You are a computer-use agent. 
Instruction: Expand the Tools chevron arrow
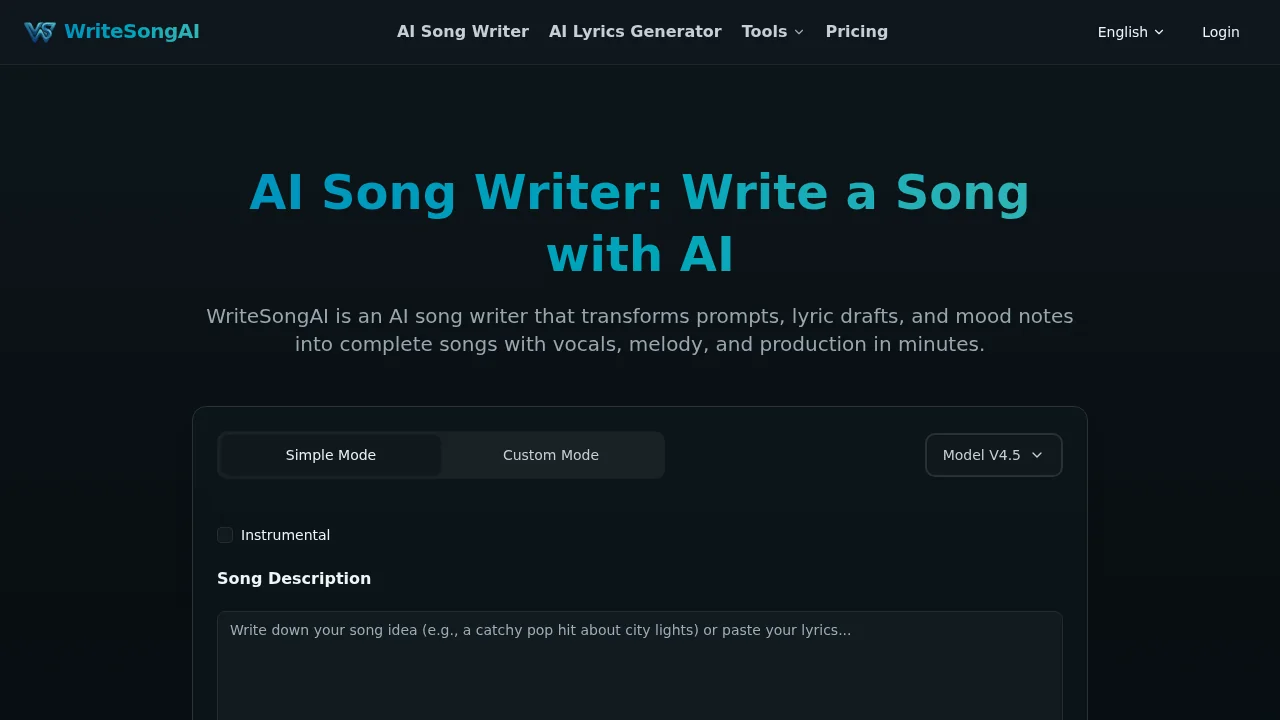click(x=799, y=32)
